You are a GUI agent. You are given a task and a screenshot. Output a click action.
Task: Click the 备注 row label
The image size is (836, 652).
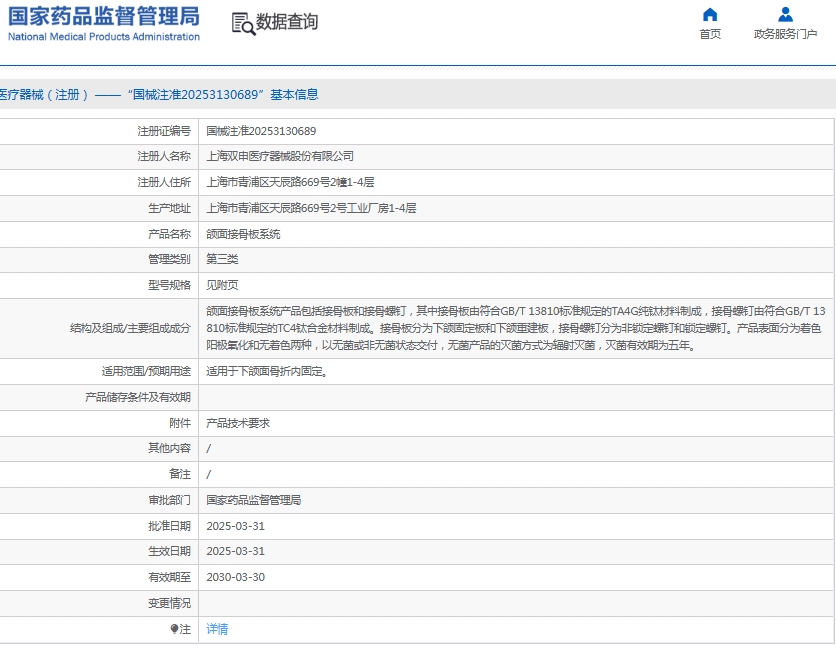click(x=180, y=474)
